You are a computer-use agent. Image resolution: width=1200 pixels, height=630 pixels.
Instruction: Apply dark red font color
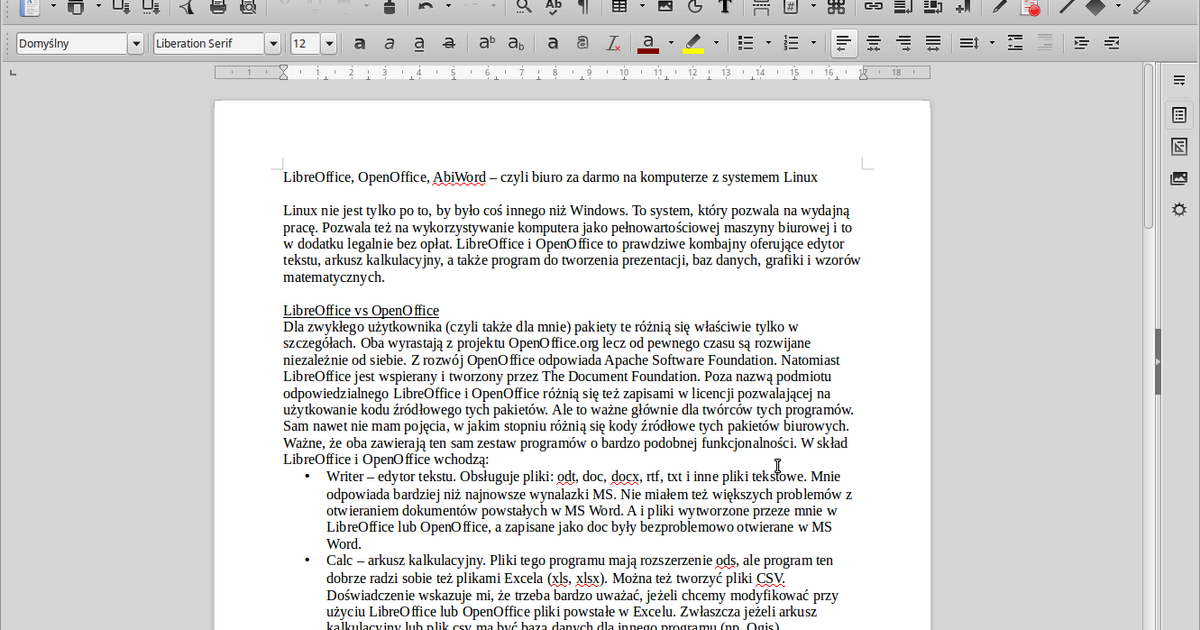[x=649, y=44]
